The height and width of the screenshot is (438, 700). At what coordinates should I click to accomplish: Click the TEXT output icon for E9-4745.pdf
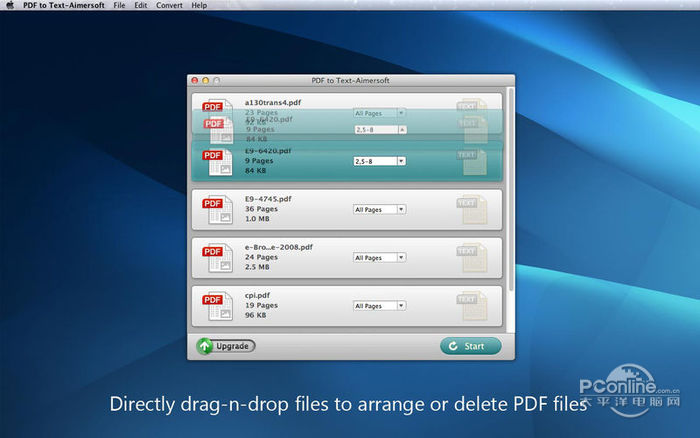(472, 209)
